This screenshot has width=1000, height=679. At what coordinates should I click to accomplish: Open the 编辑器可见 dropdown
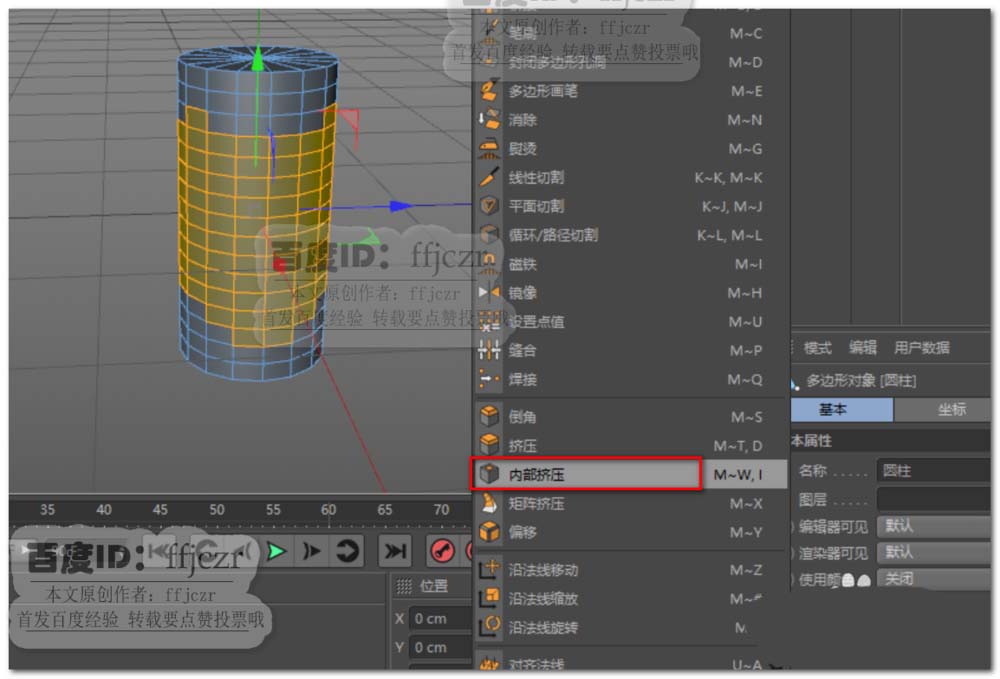[933, 526]
